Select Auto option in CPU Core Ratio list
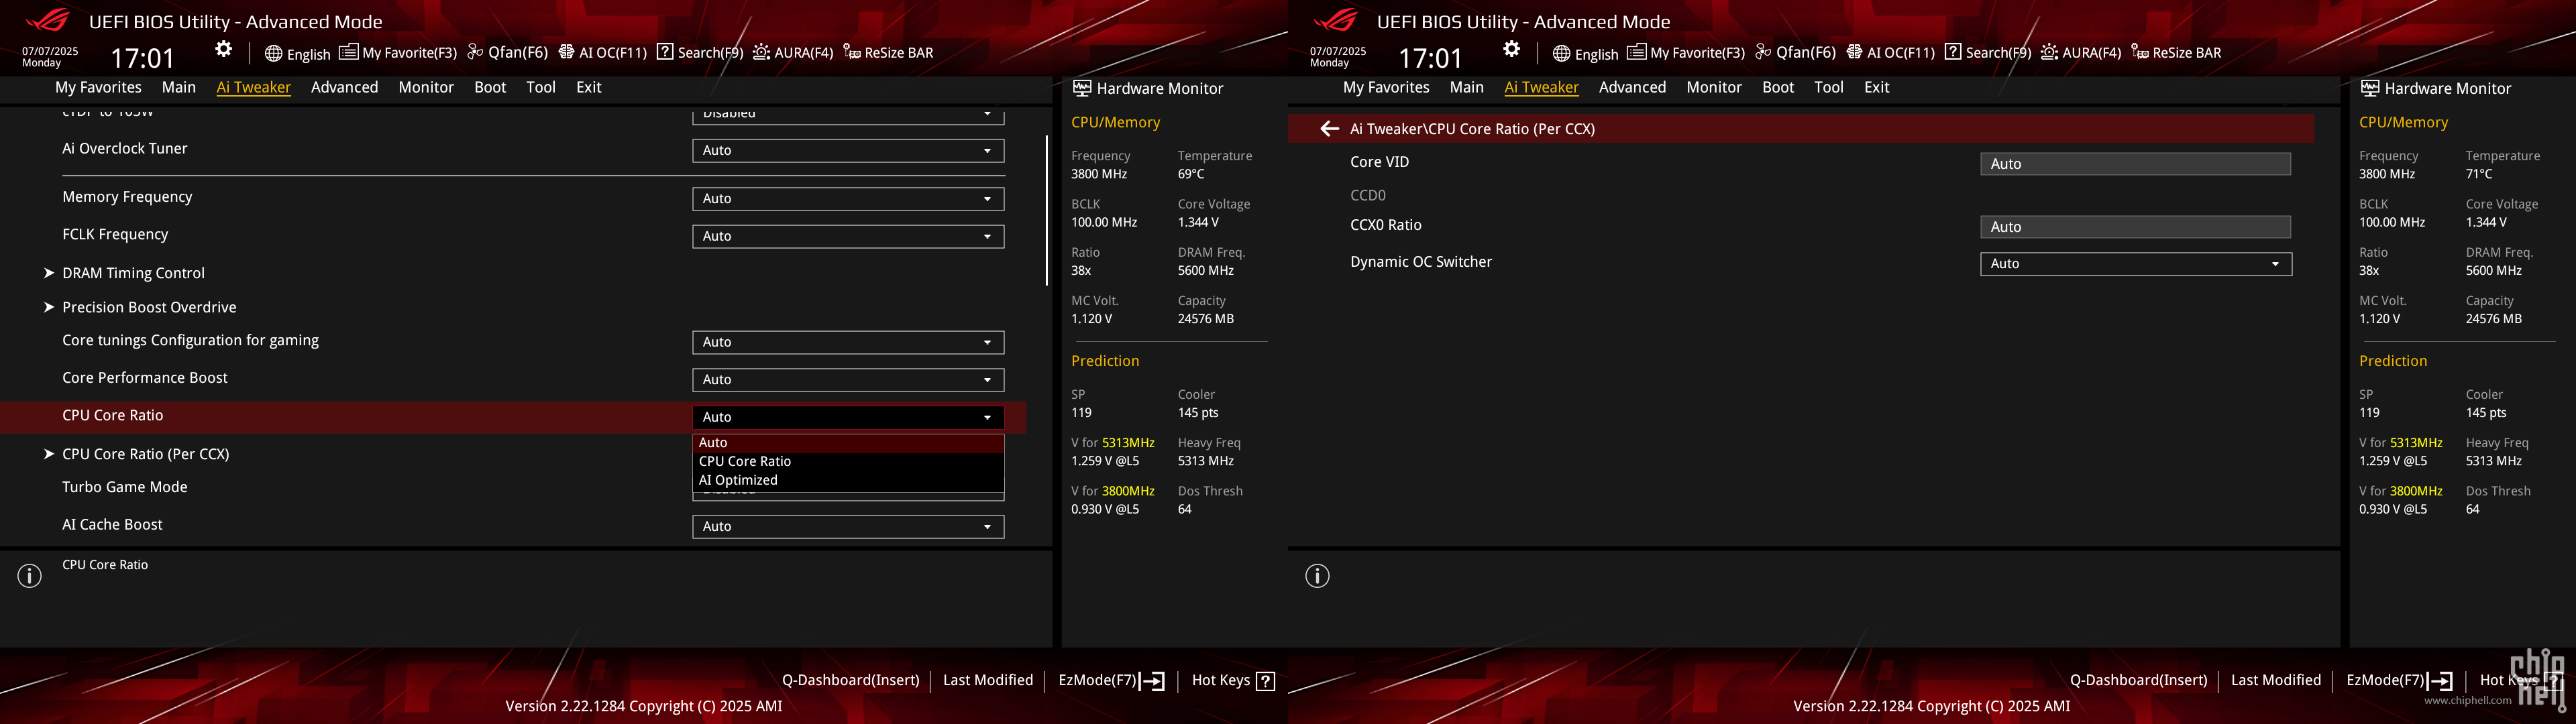 click(848, 443)
